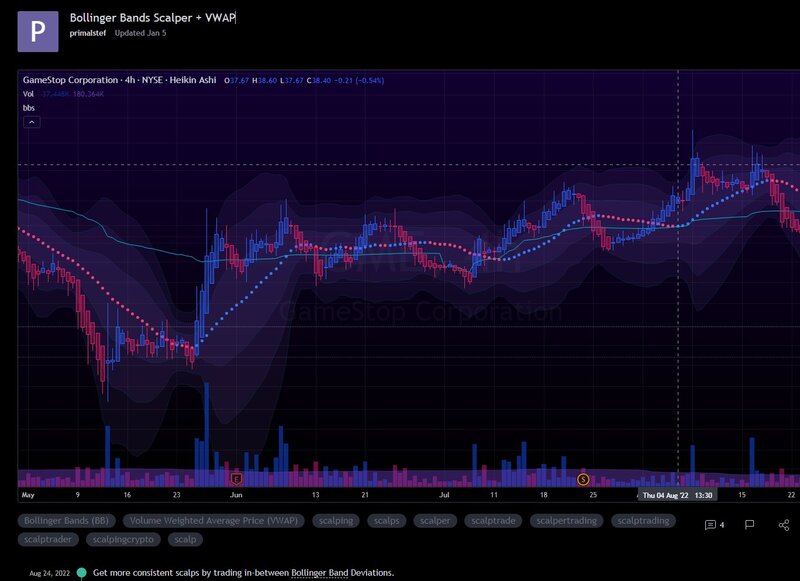Click the Updated Jan 5 text

click(x=140, y=33)
